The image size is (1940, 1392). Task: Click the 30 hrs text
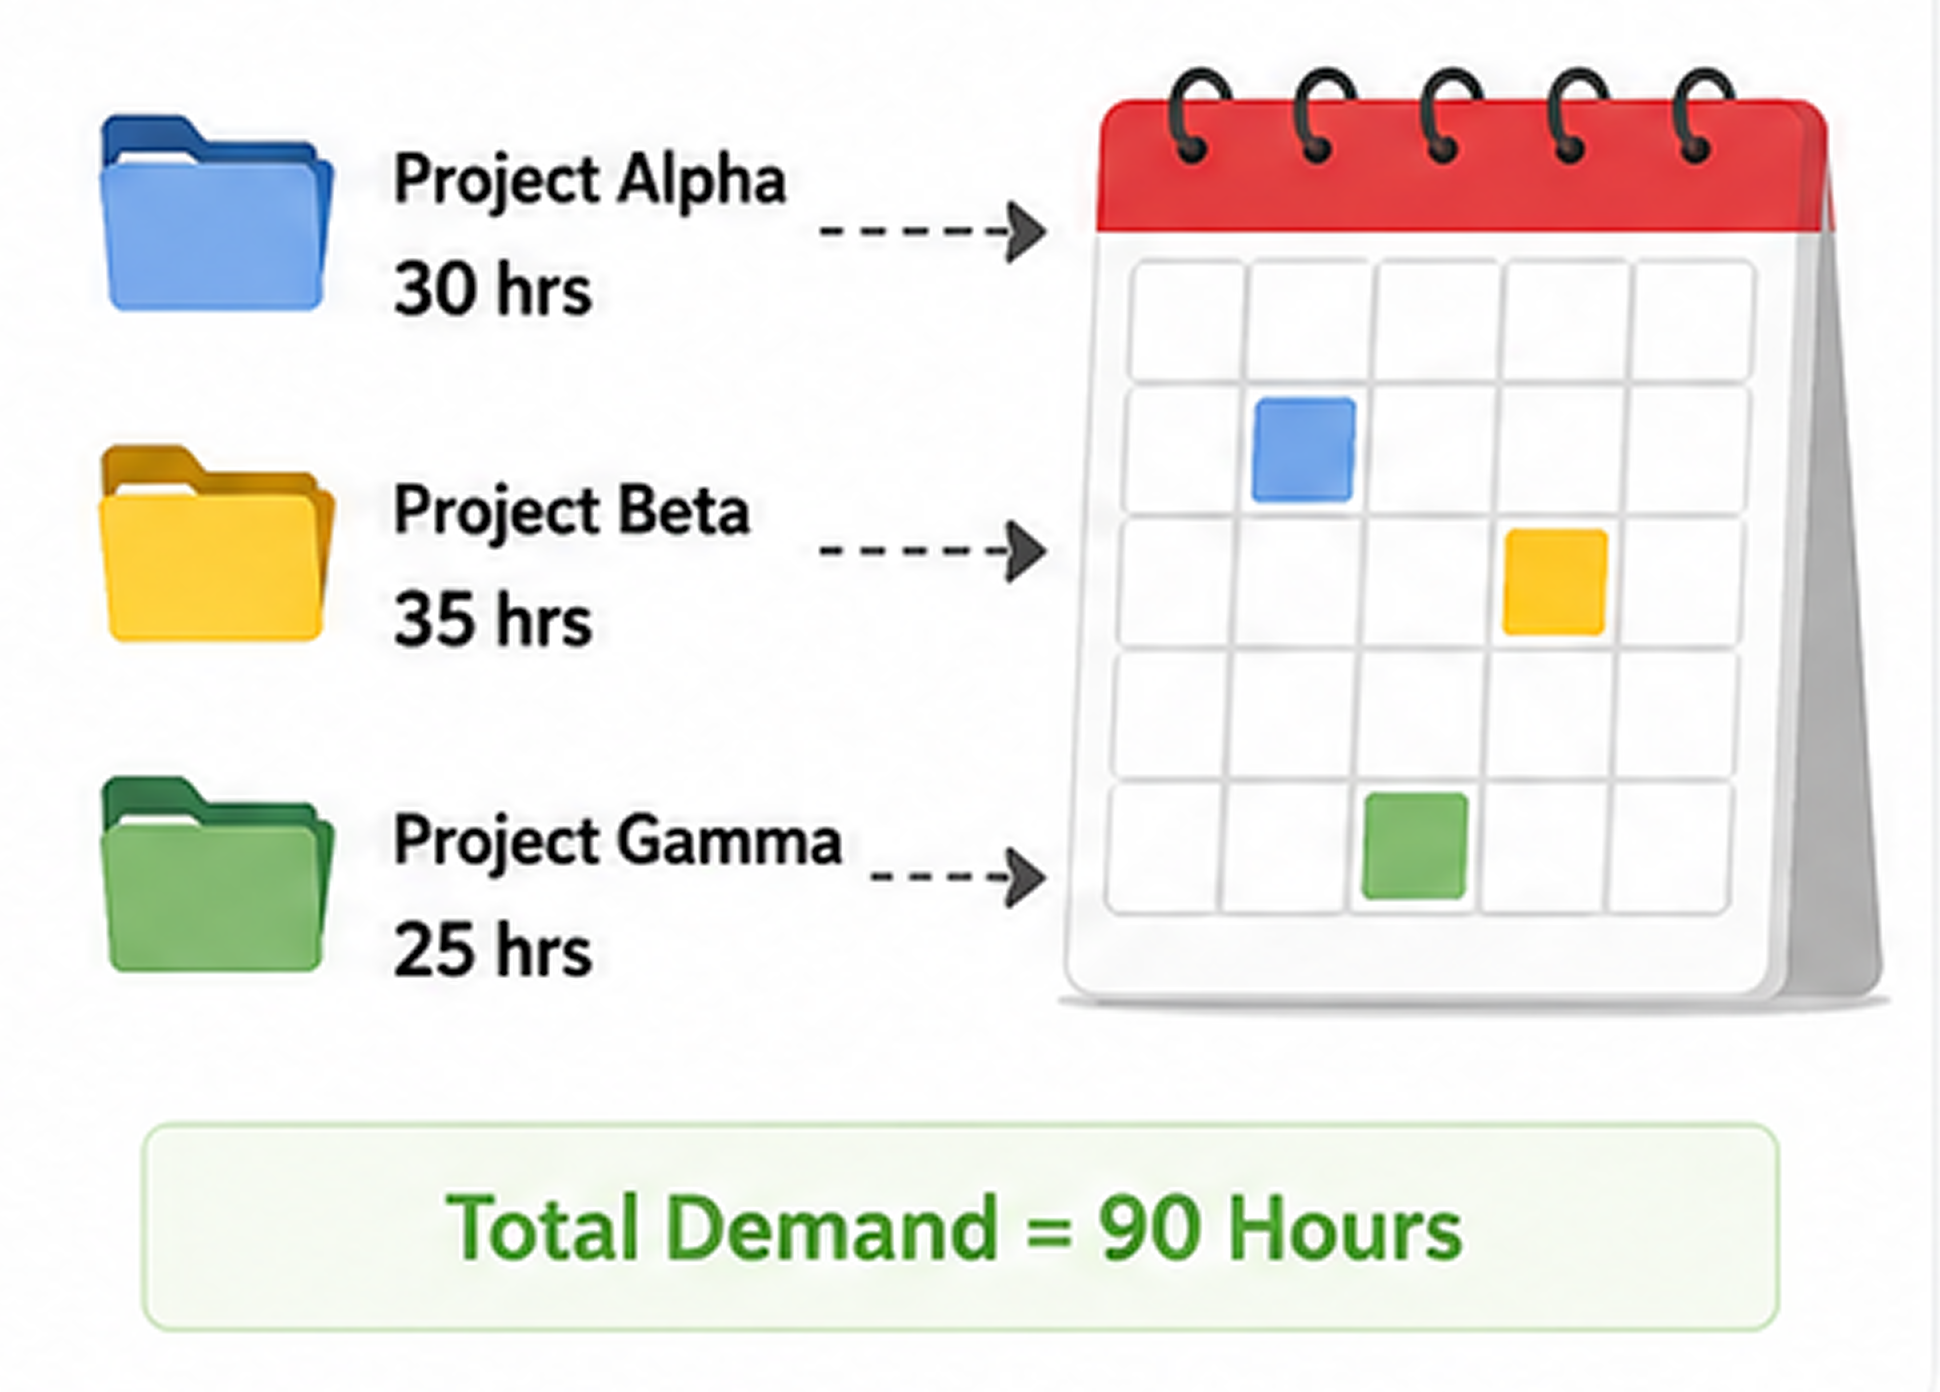pyautogui.click(x=493, y=290)
